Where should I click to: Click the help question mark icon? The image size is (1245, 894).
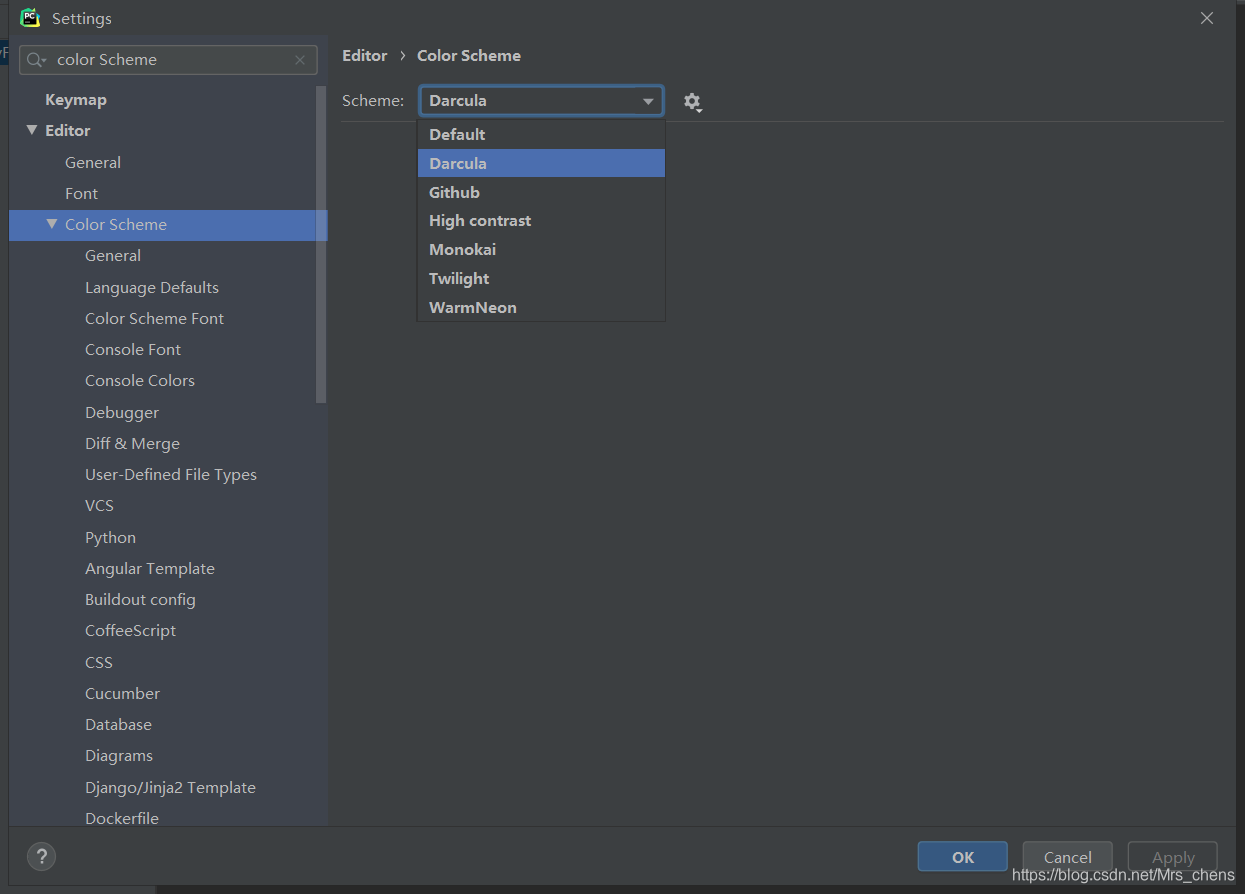click(41, 857)
